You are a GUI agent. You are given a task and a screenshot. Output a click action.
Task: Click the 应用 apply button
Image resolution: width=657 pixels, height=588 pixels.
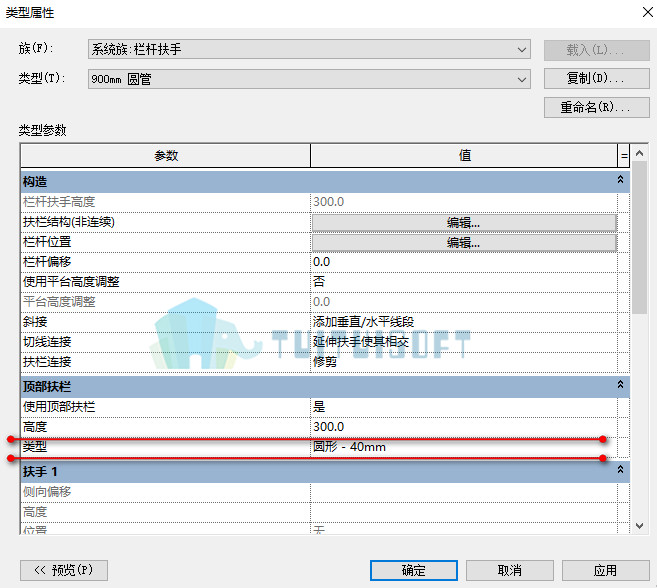click(x=605, y=570)
